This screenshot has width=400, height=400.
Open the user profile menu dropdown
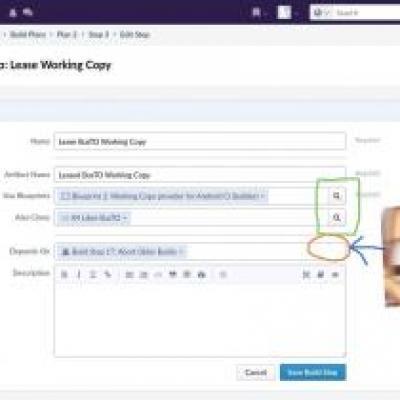pos(287,13)
